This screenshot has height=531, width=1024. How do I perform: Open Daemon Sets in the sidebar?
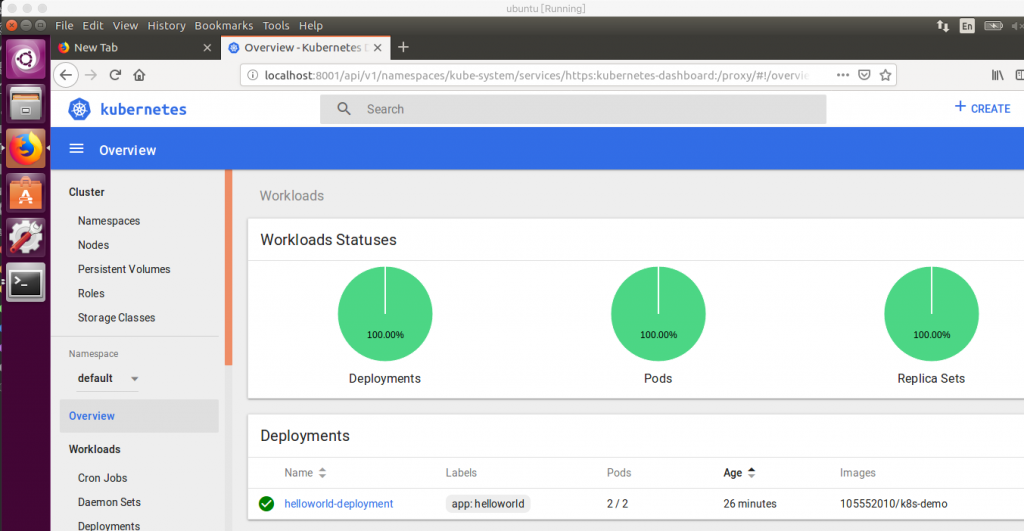click(109, 502)
